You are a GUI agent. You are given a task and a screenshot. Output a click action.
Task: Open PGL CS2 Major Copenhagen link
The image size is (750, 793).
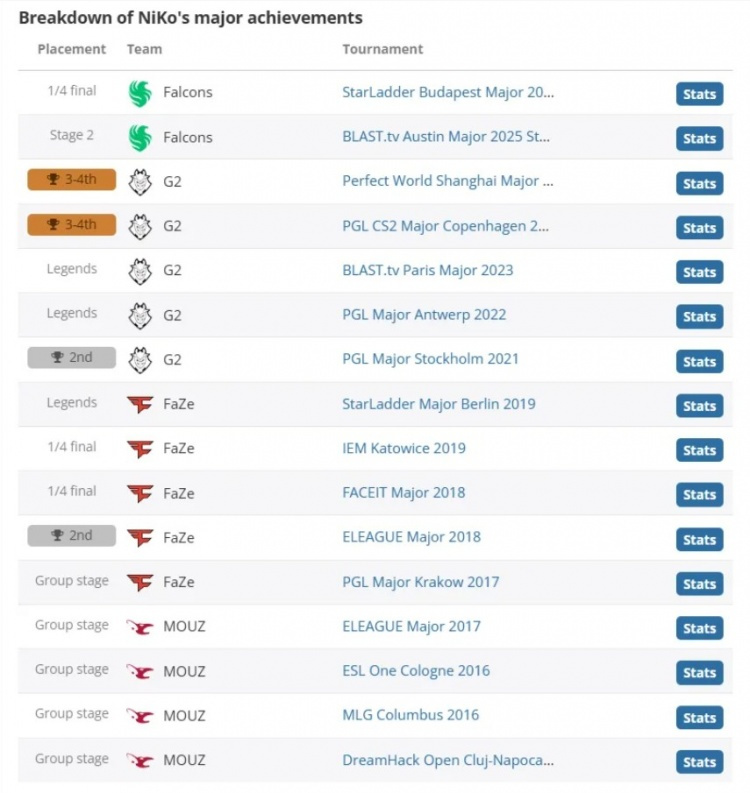(x=446, y=226)
